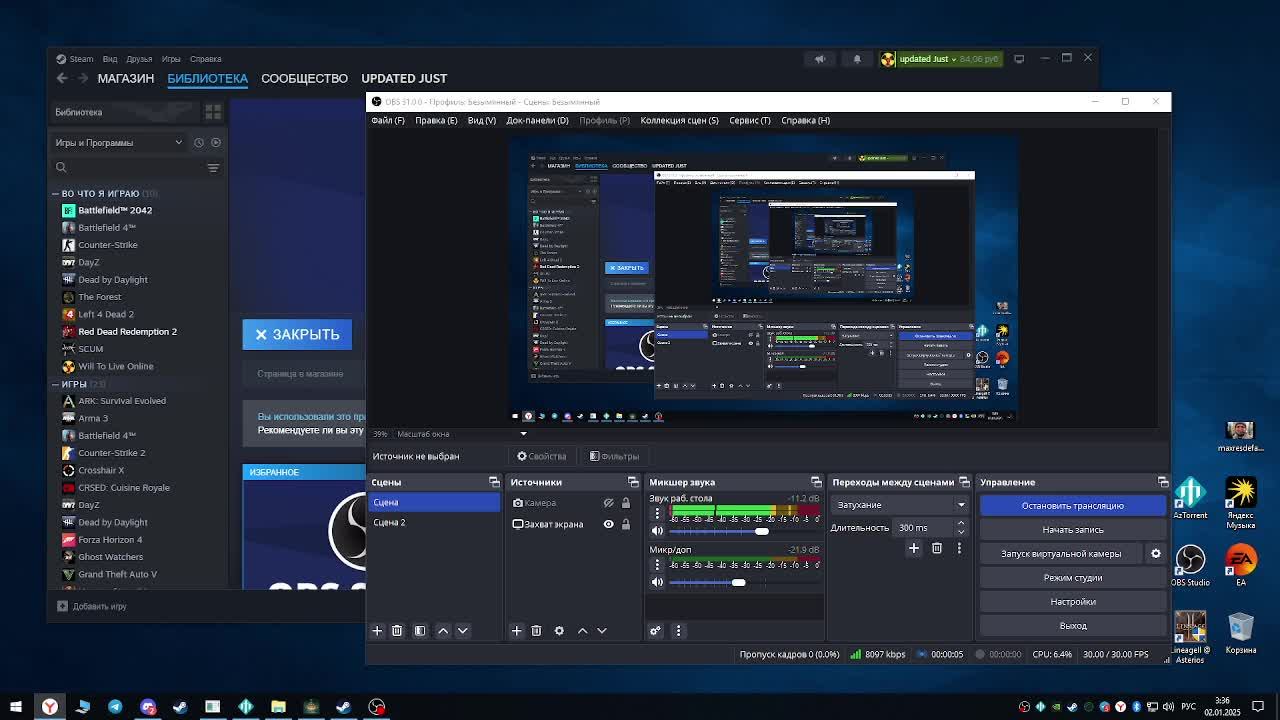Add a scene transition with the plus icon
The image size is (1280, 720).
(914, 548)
